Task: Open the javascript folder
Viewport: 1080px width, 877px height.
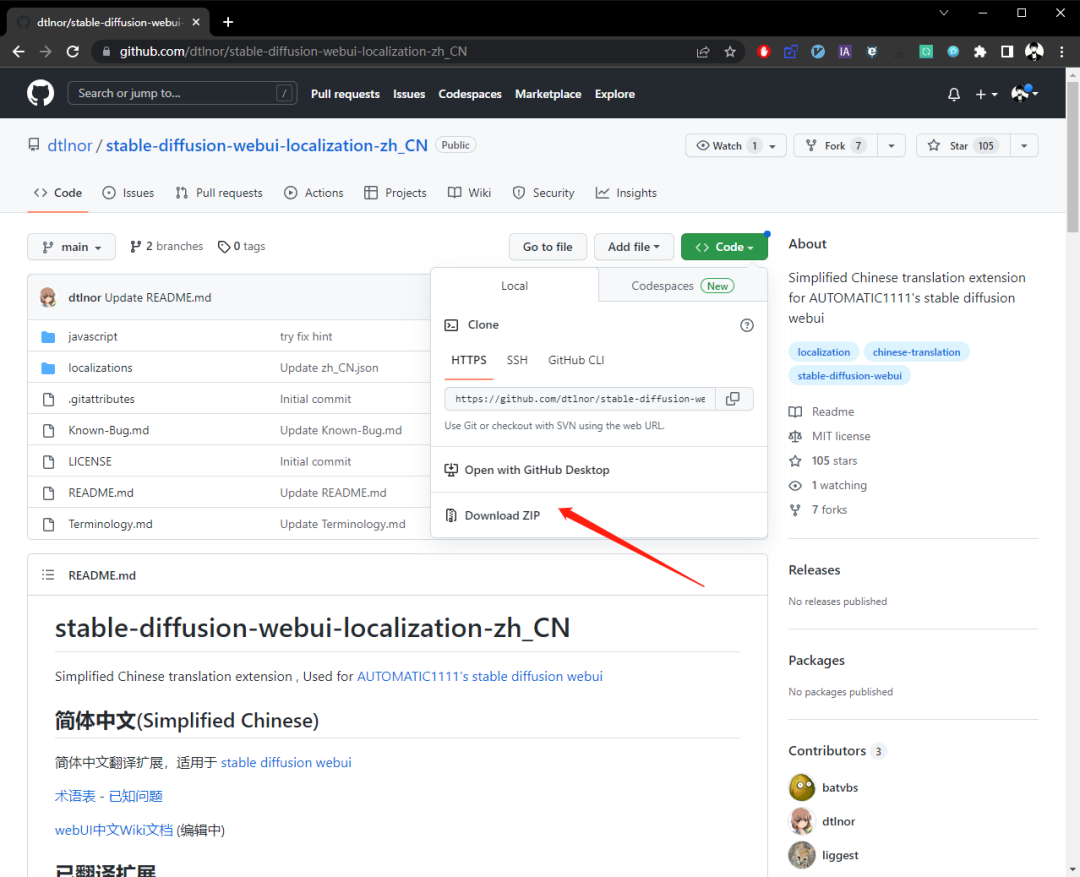Action: click(x=92, y=336)
